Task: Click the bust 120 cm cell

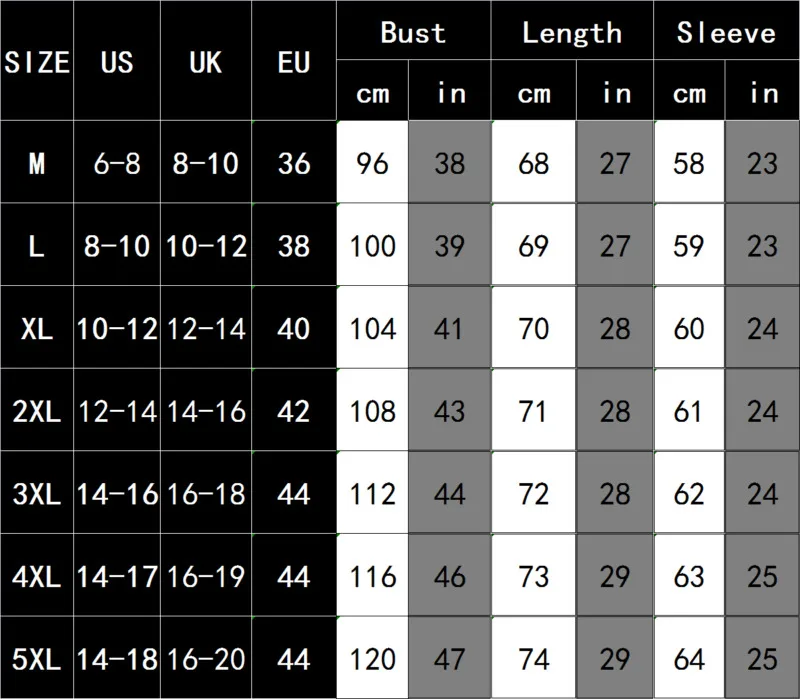Action: 372,659
